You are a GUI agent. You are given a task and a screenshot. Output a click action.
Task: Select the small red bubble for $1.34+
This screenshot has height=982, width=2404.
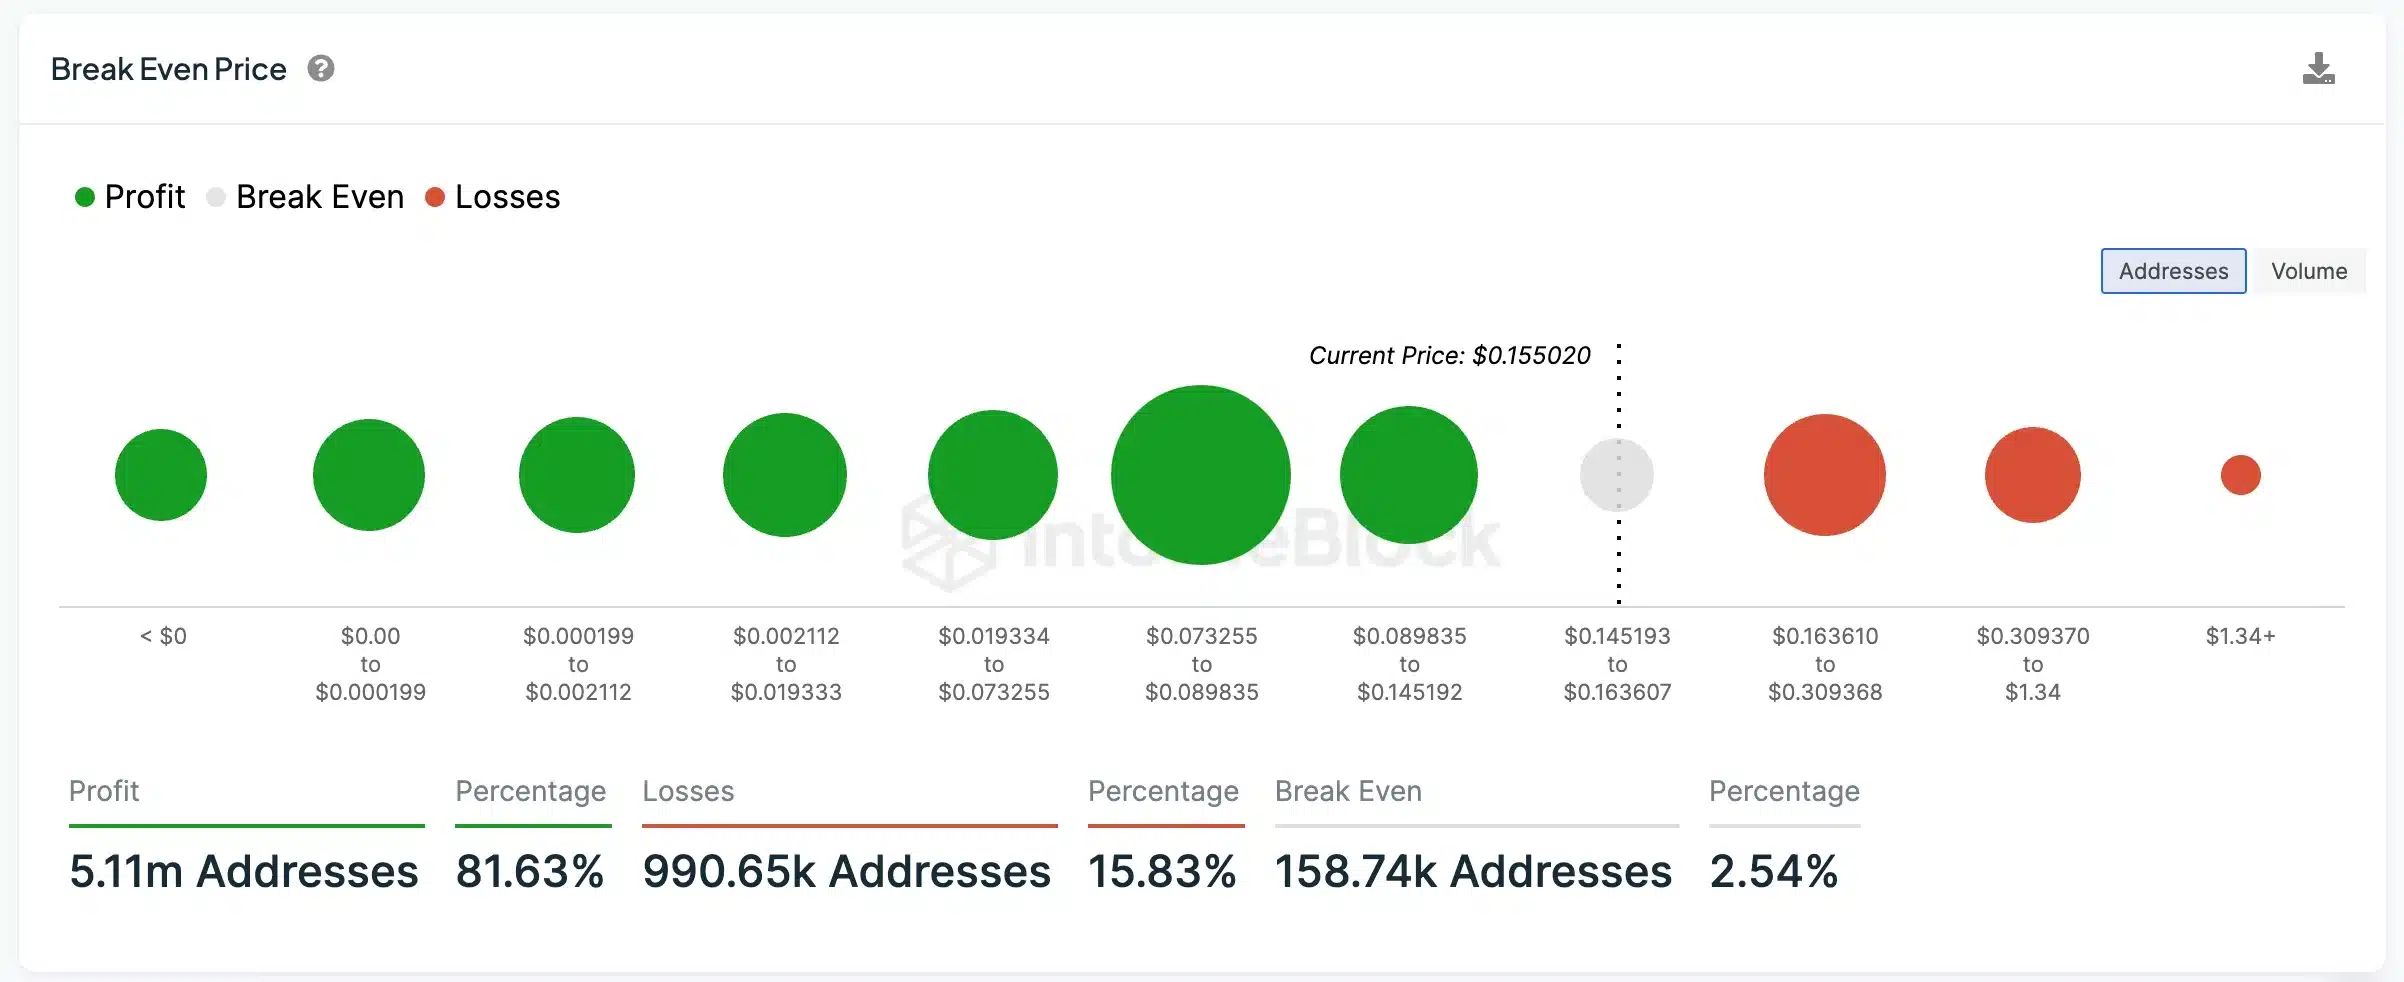[x=2241, y=475]
